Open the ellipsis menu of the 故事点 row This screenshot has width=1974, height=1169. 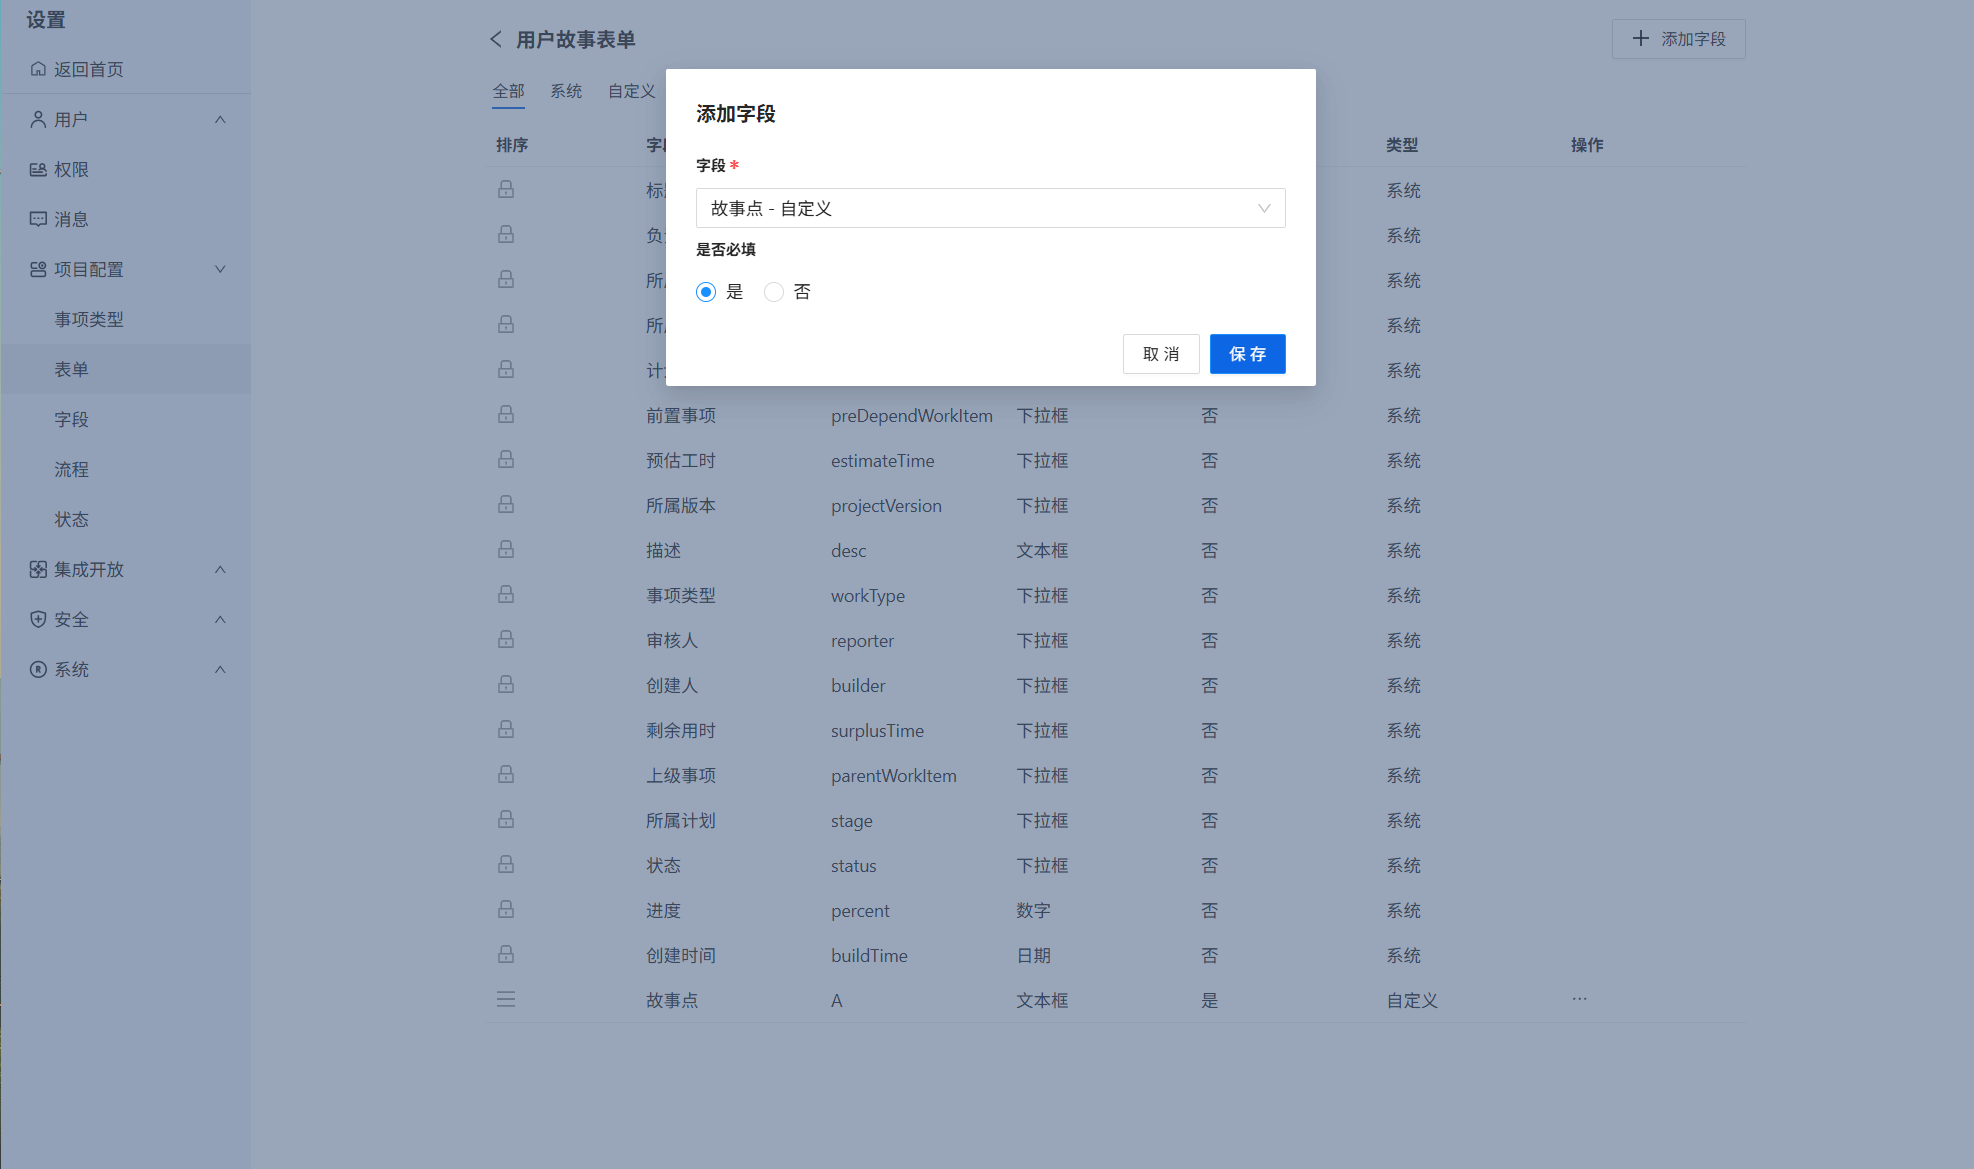point(1579,999)
